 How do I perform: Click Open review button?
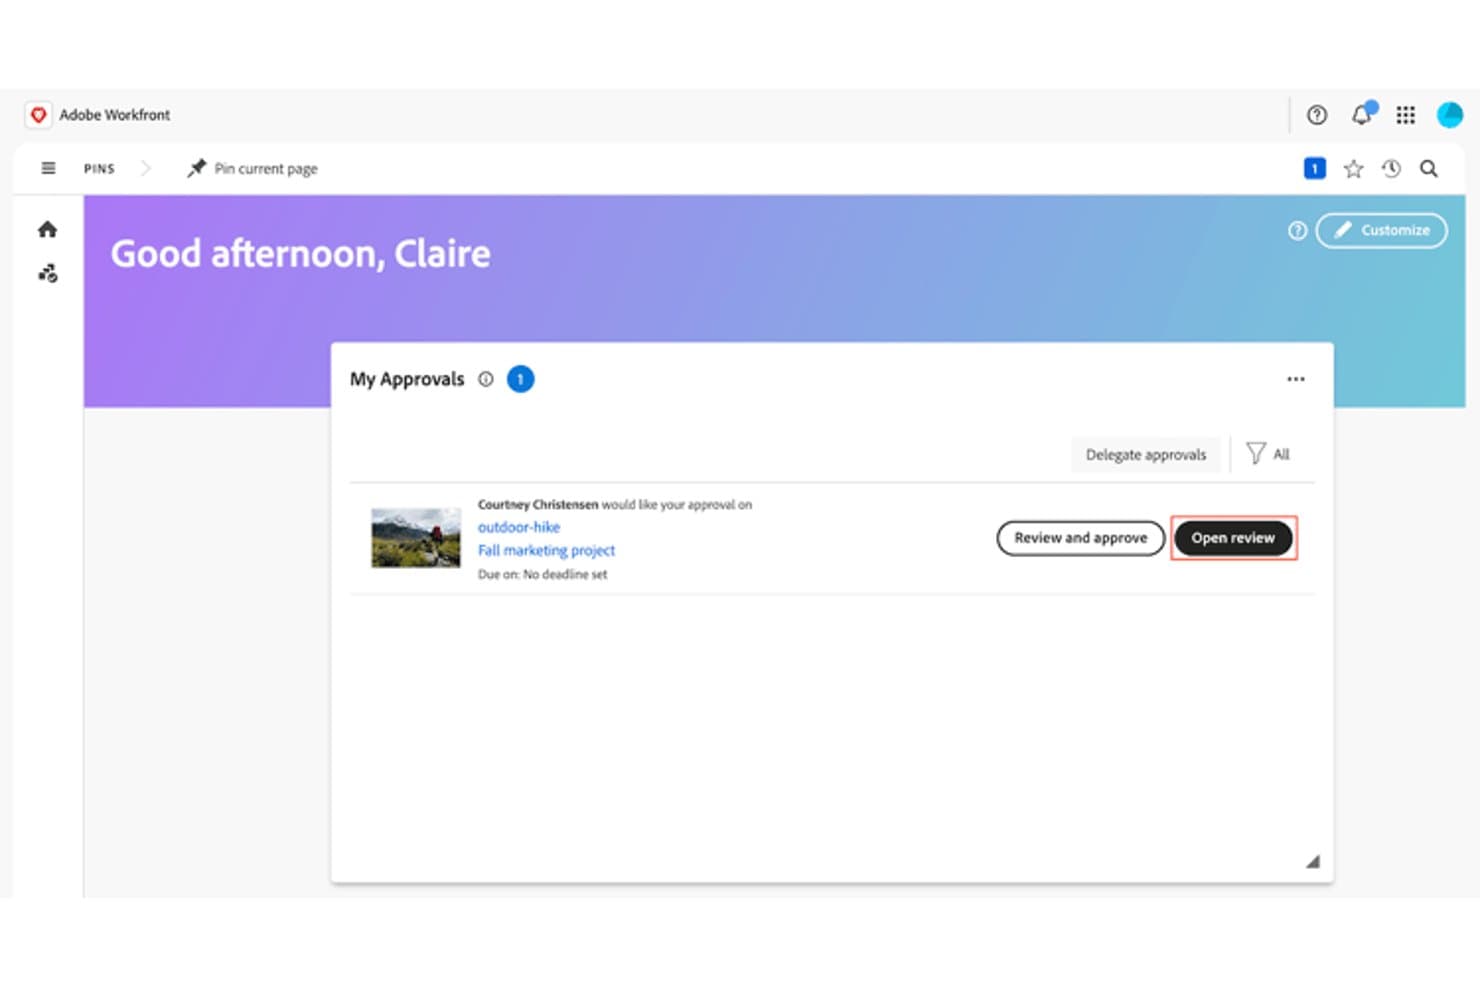coord(1232,538)
